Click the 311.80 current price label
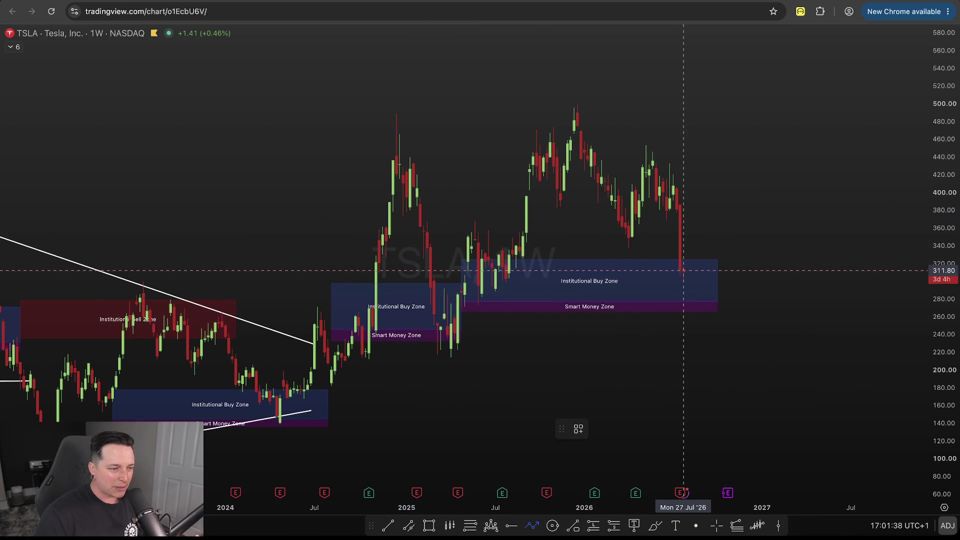The image size is (960, 540). pos(943,271)
